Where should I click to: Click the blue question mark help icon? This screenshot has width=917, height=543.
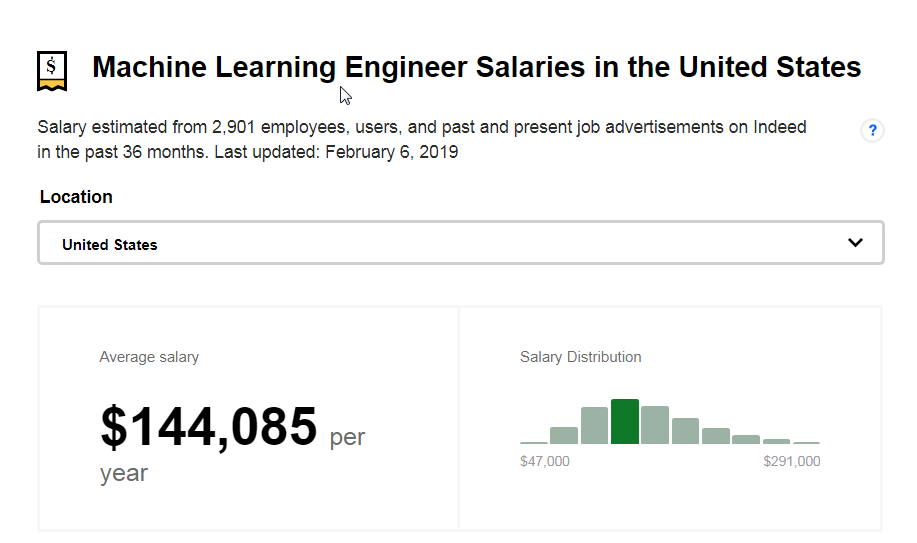pyautogui.click(x=872, y=130)
